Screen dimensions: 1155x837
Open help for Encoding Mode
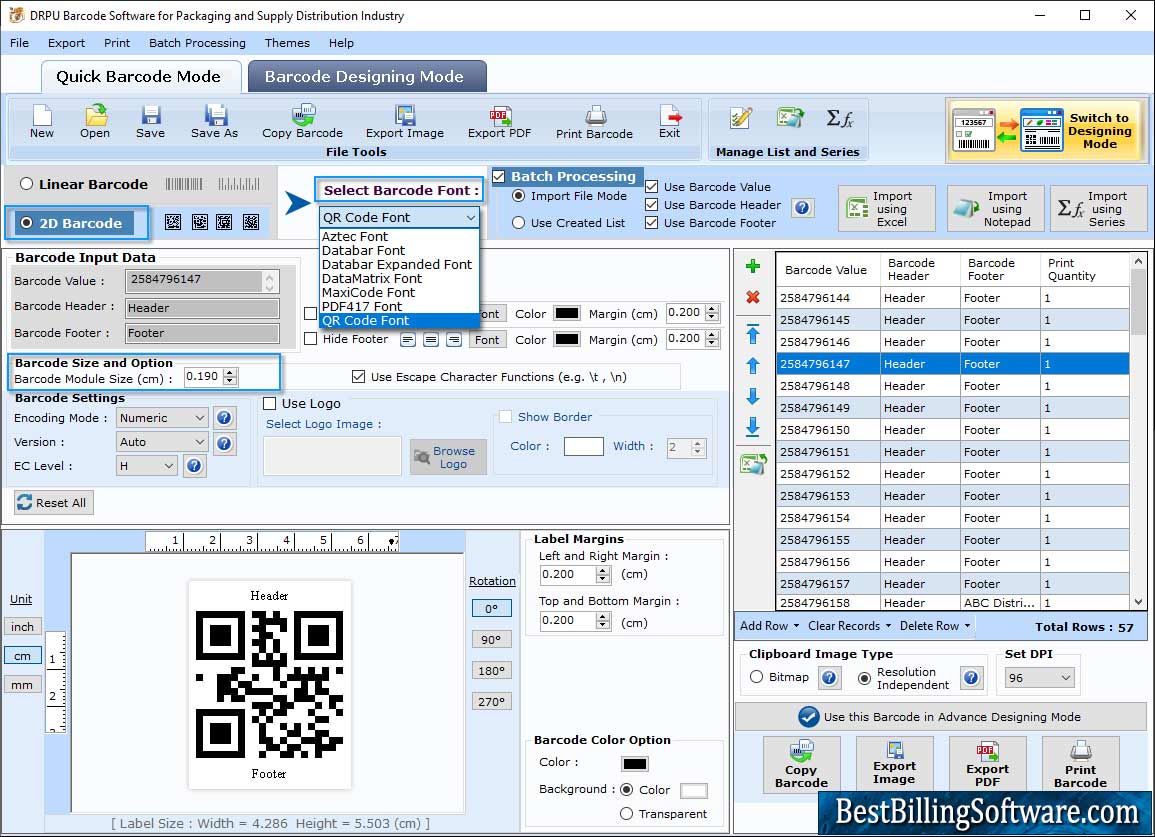[225, 418]
